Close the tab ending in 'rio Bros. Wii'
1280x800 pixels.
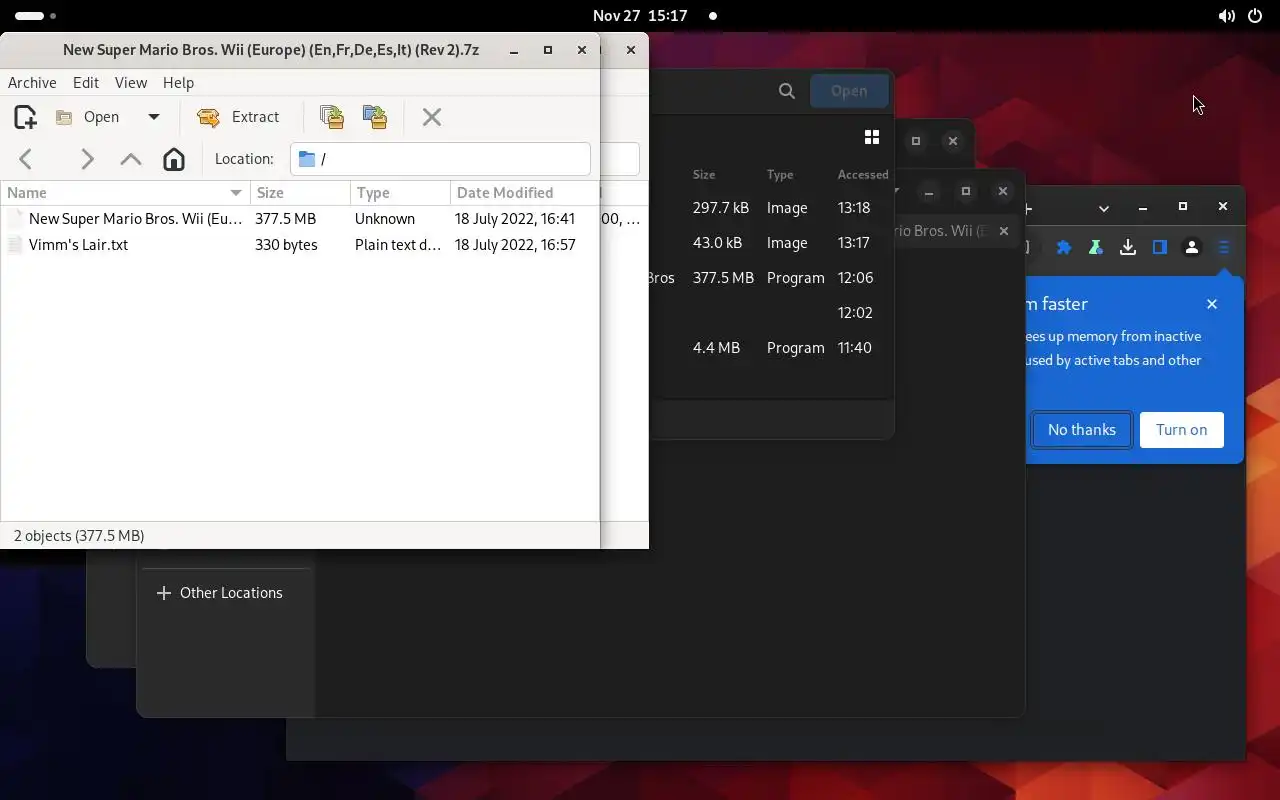click(1004, 231)
